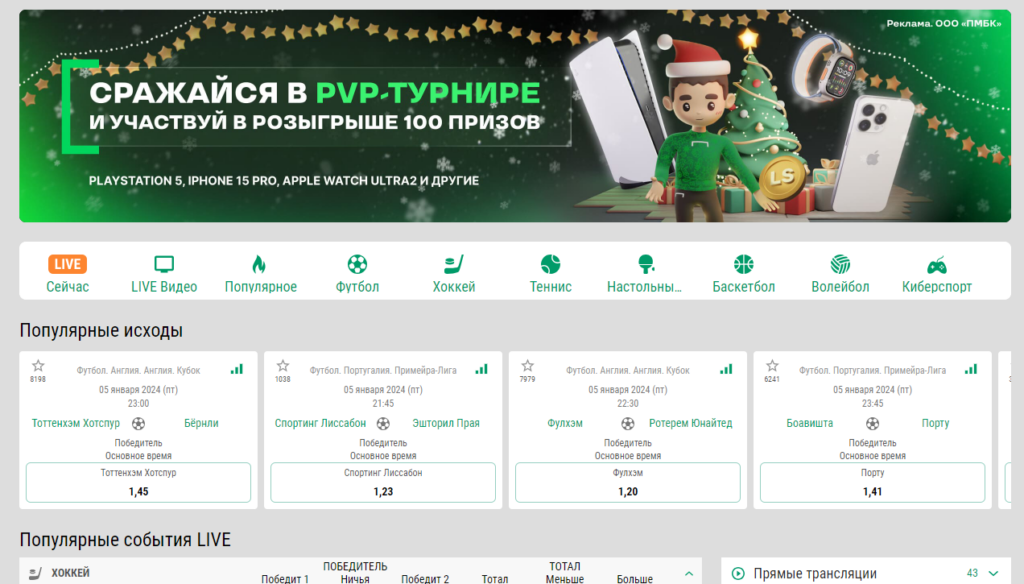
Task: Click the basketball icon above Баскетбол
Action: coord(743,264)
